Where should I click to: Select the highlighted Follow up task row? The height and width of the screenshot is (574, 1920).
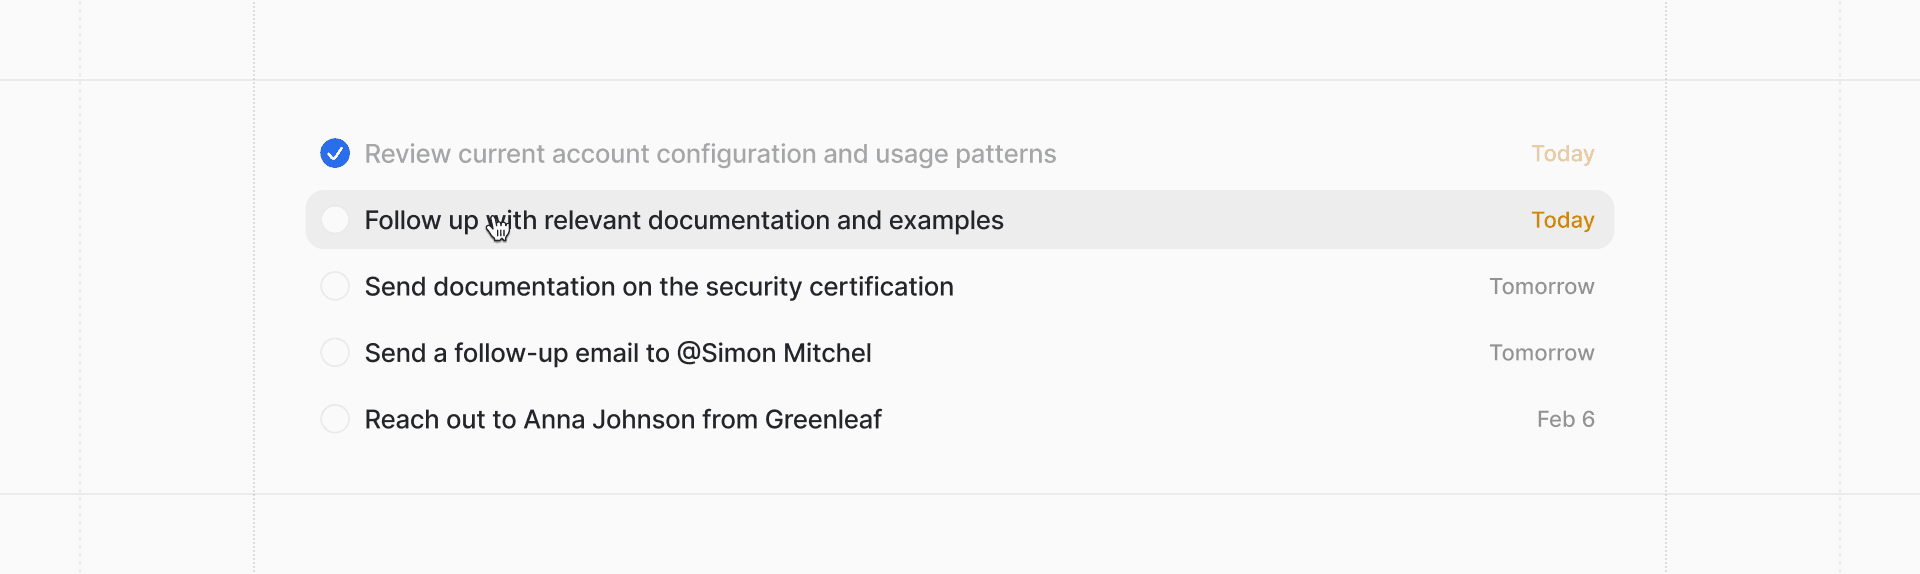(1250, 220)
